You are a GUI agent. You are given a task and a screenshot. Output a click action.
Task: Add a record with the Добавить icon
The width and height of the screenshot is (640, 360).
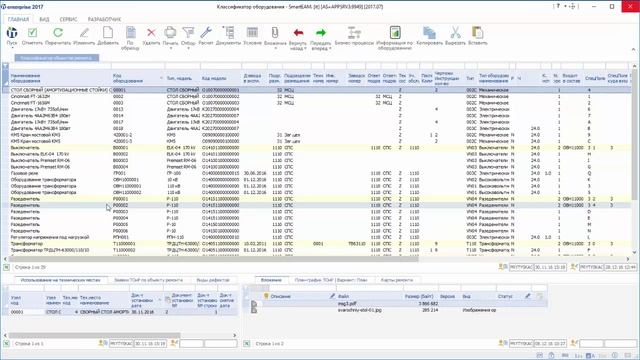(108, 33)
